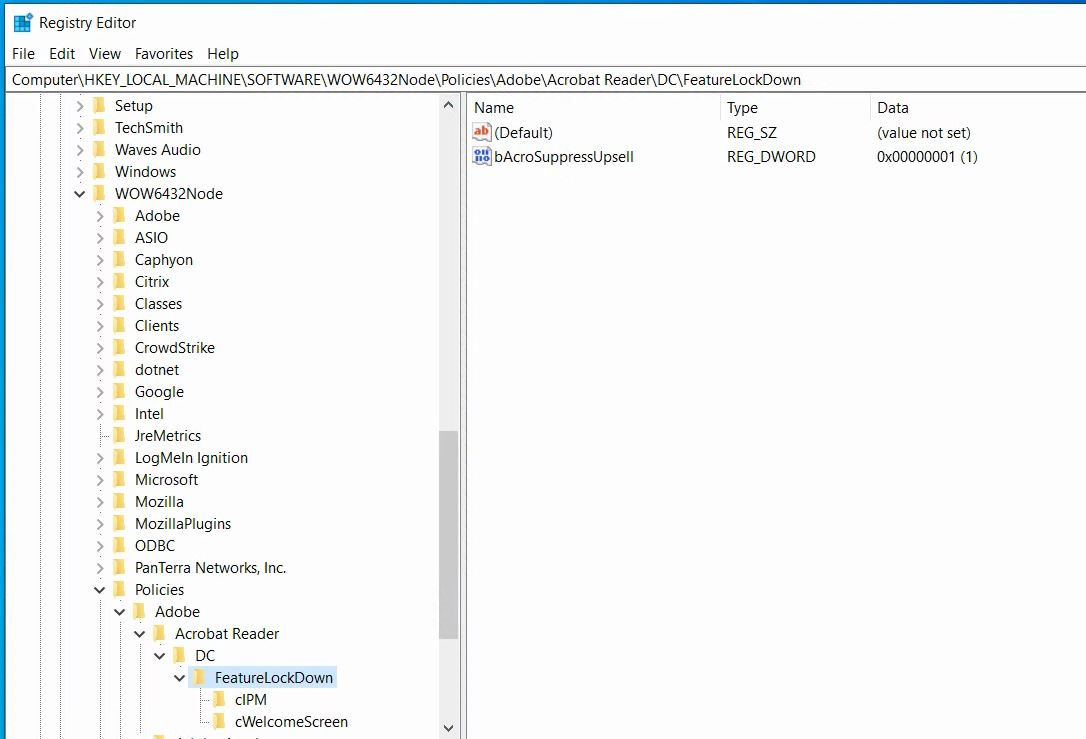The height and width of the screenshot is (739, 1086).
Task: Click the Waves Audio key folder icon
Action: coord(99,149)
